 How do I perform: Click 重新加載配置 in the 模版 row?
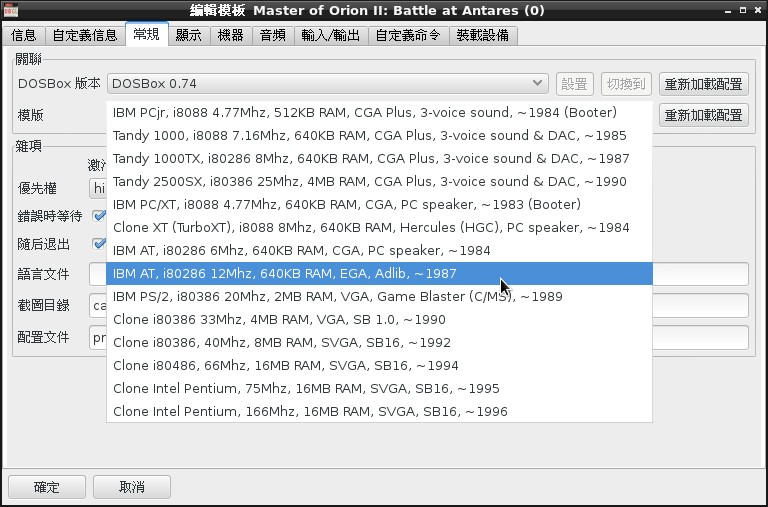click(x=703, y=115)
